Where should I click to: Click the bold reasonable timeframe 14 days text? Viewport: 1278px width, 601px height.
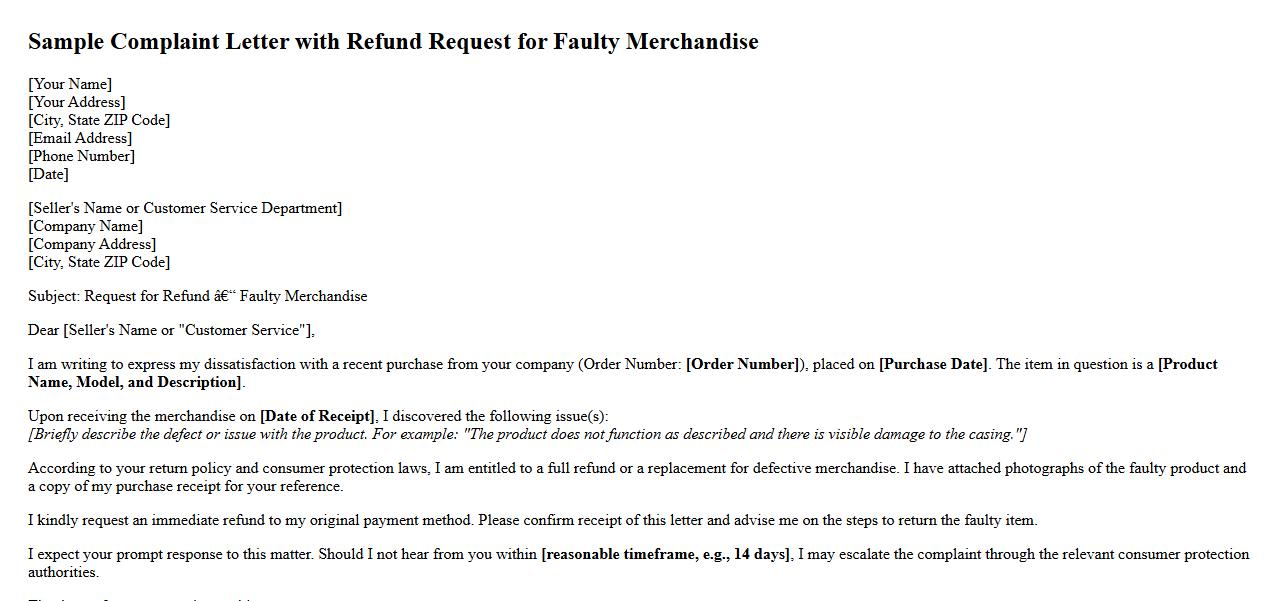[x=666, y=554]
